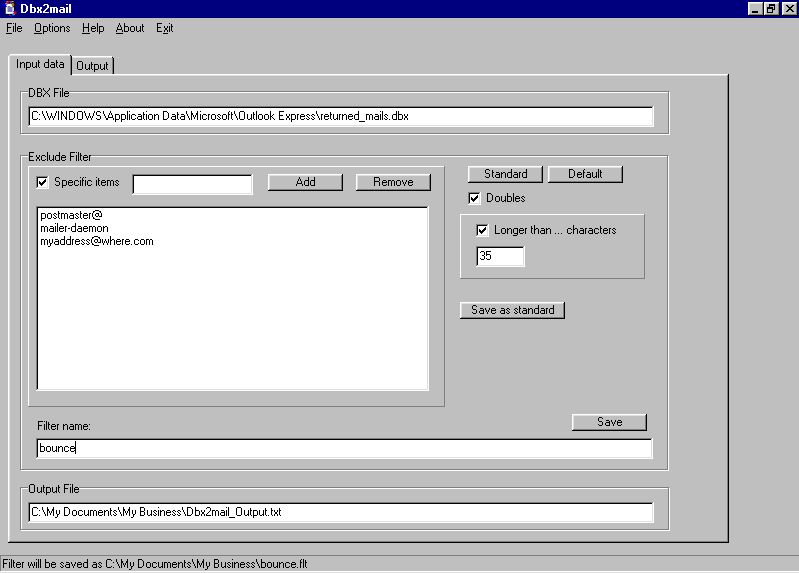799x573 pixels.
Task: Toggle the Specific items checkbox
Action: pos(42,182)
